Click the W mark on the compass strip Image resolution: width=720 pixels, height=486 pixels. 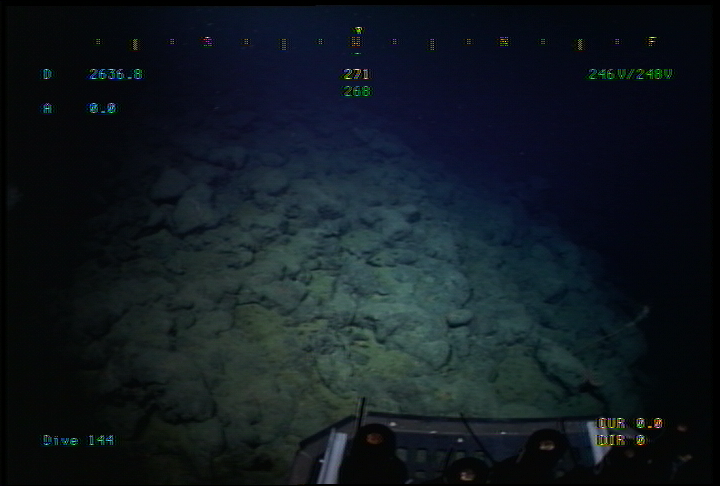356,42
